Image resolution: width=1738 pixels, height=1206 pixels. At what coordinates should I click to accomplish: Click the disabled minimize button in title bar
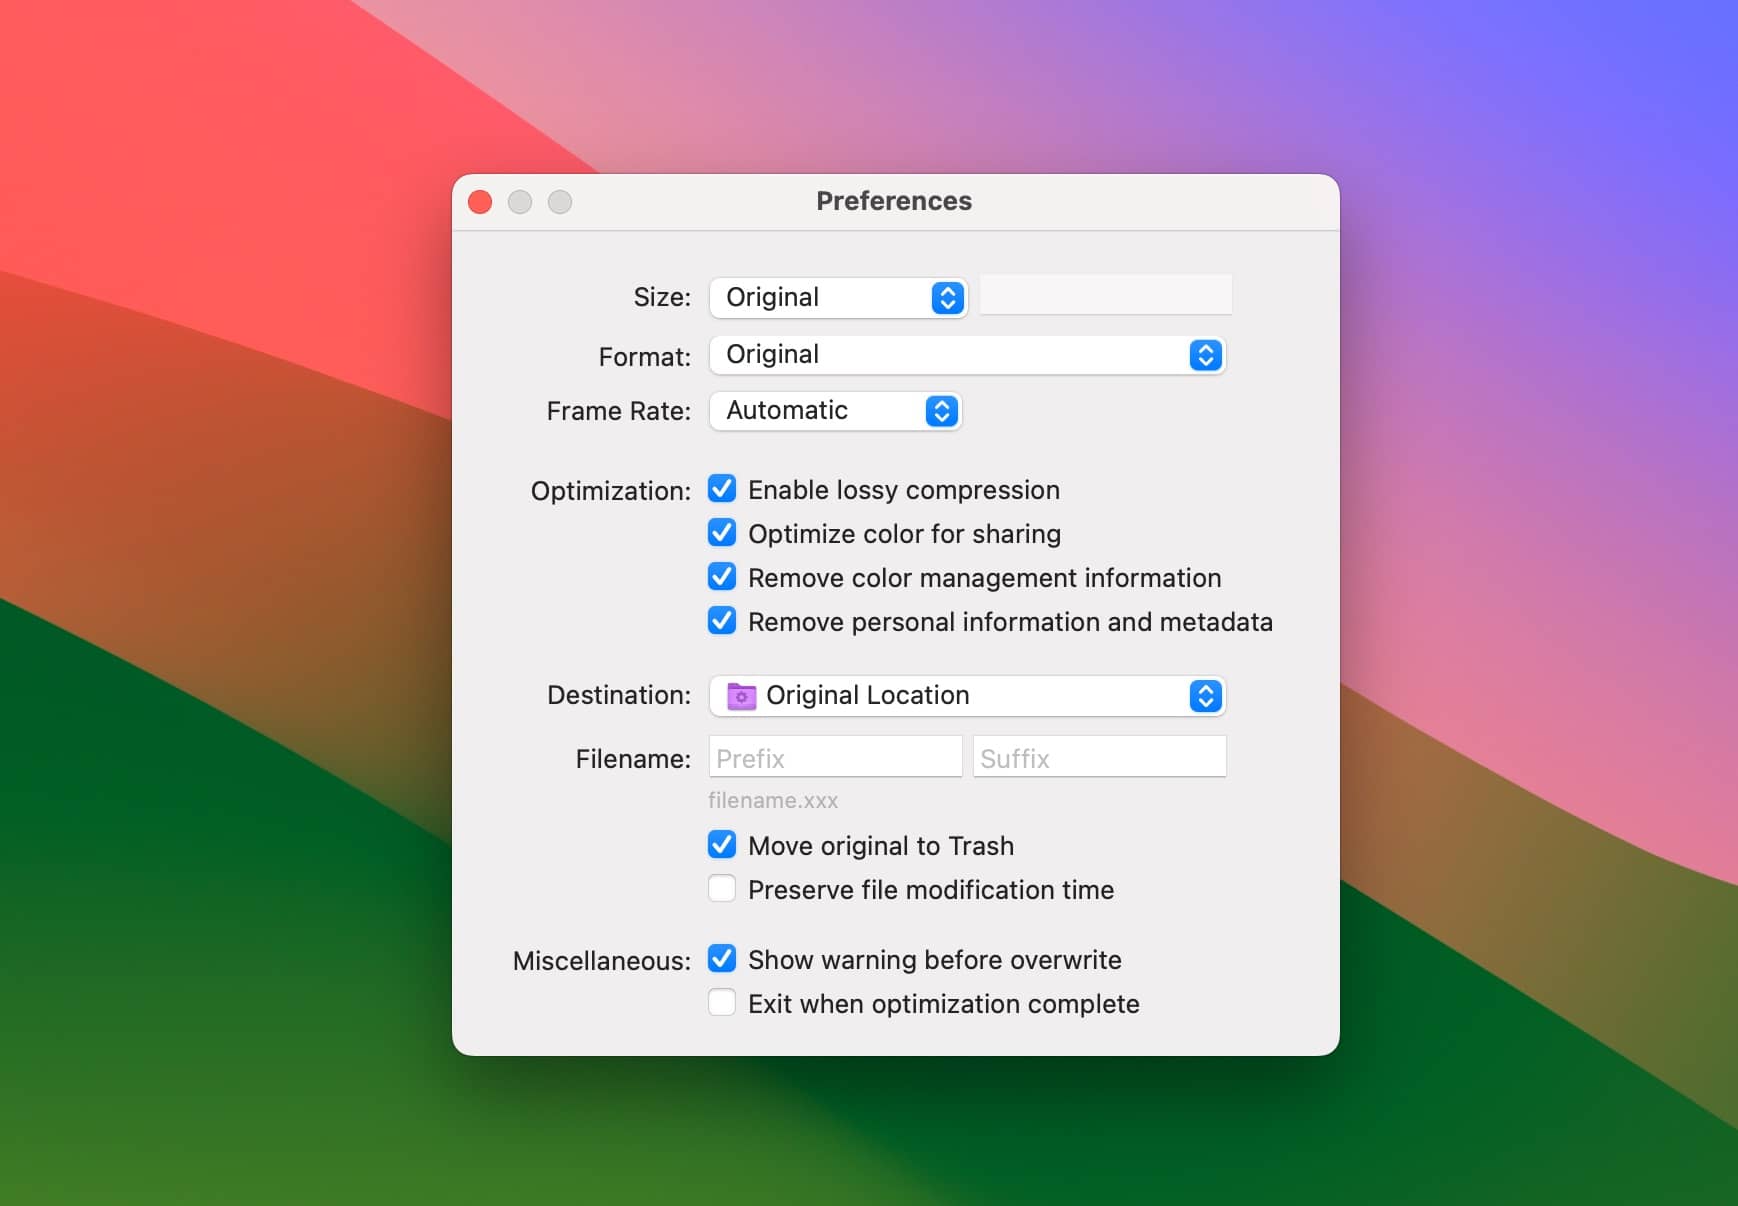[x=520, y=202]
